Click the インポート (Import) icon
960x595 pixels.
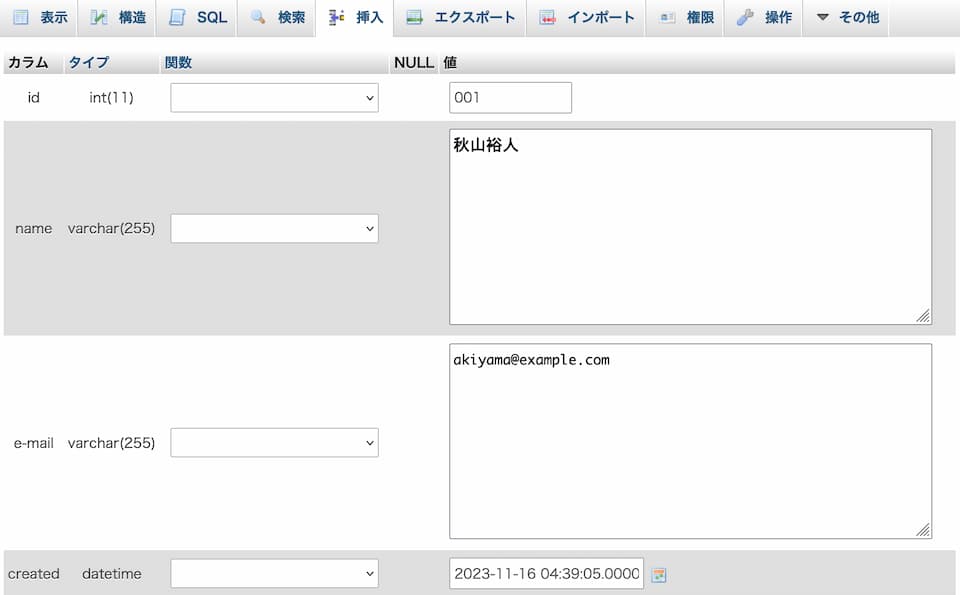point(547,18)
